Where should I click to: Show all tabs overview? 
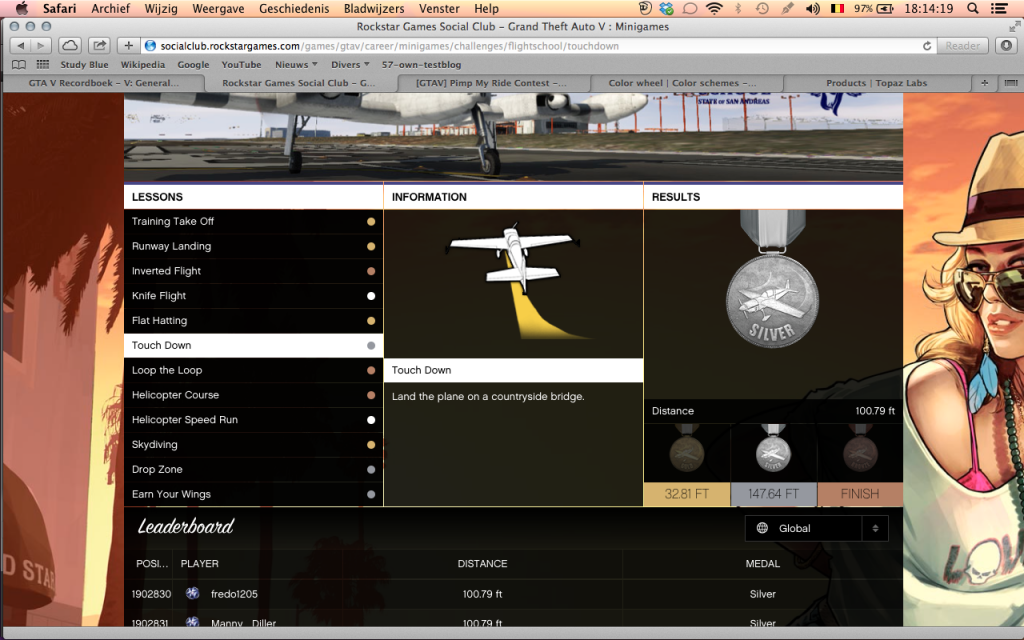[1010, 83]
